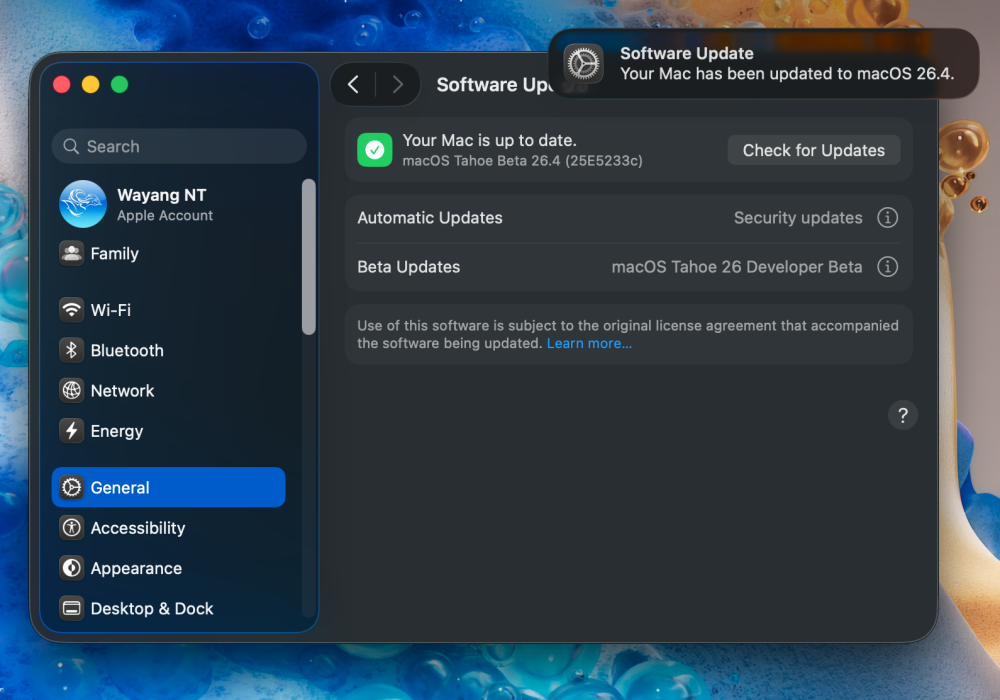Click the Software Update notification gear icon
The image size is (1000, 700).
pos(583,64)
